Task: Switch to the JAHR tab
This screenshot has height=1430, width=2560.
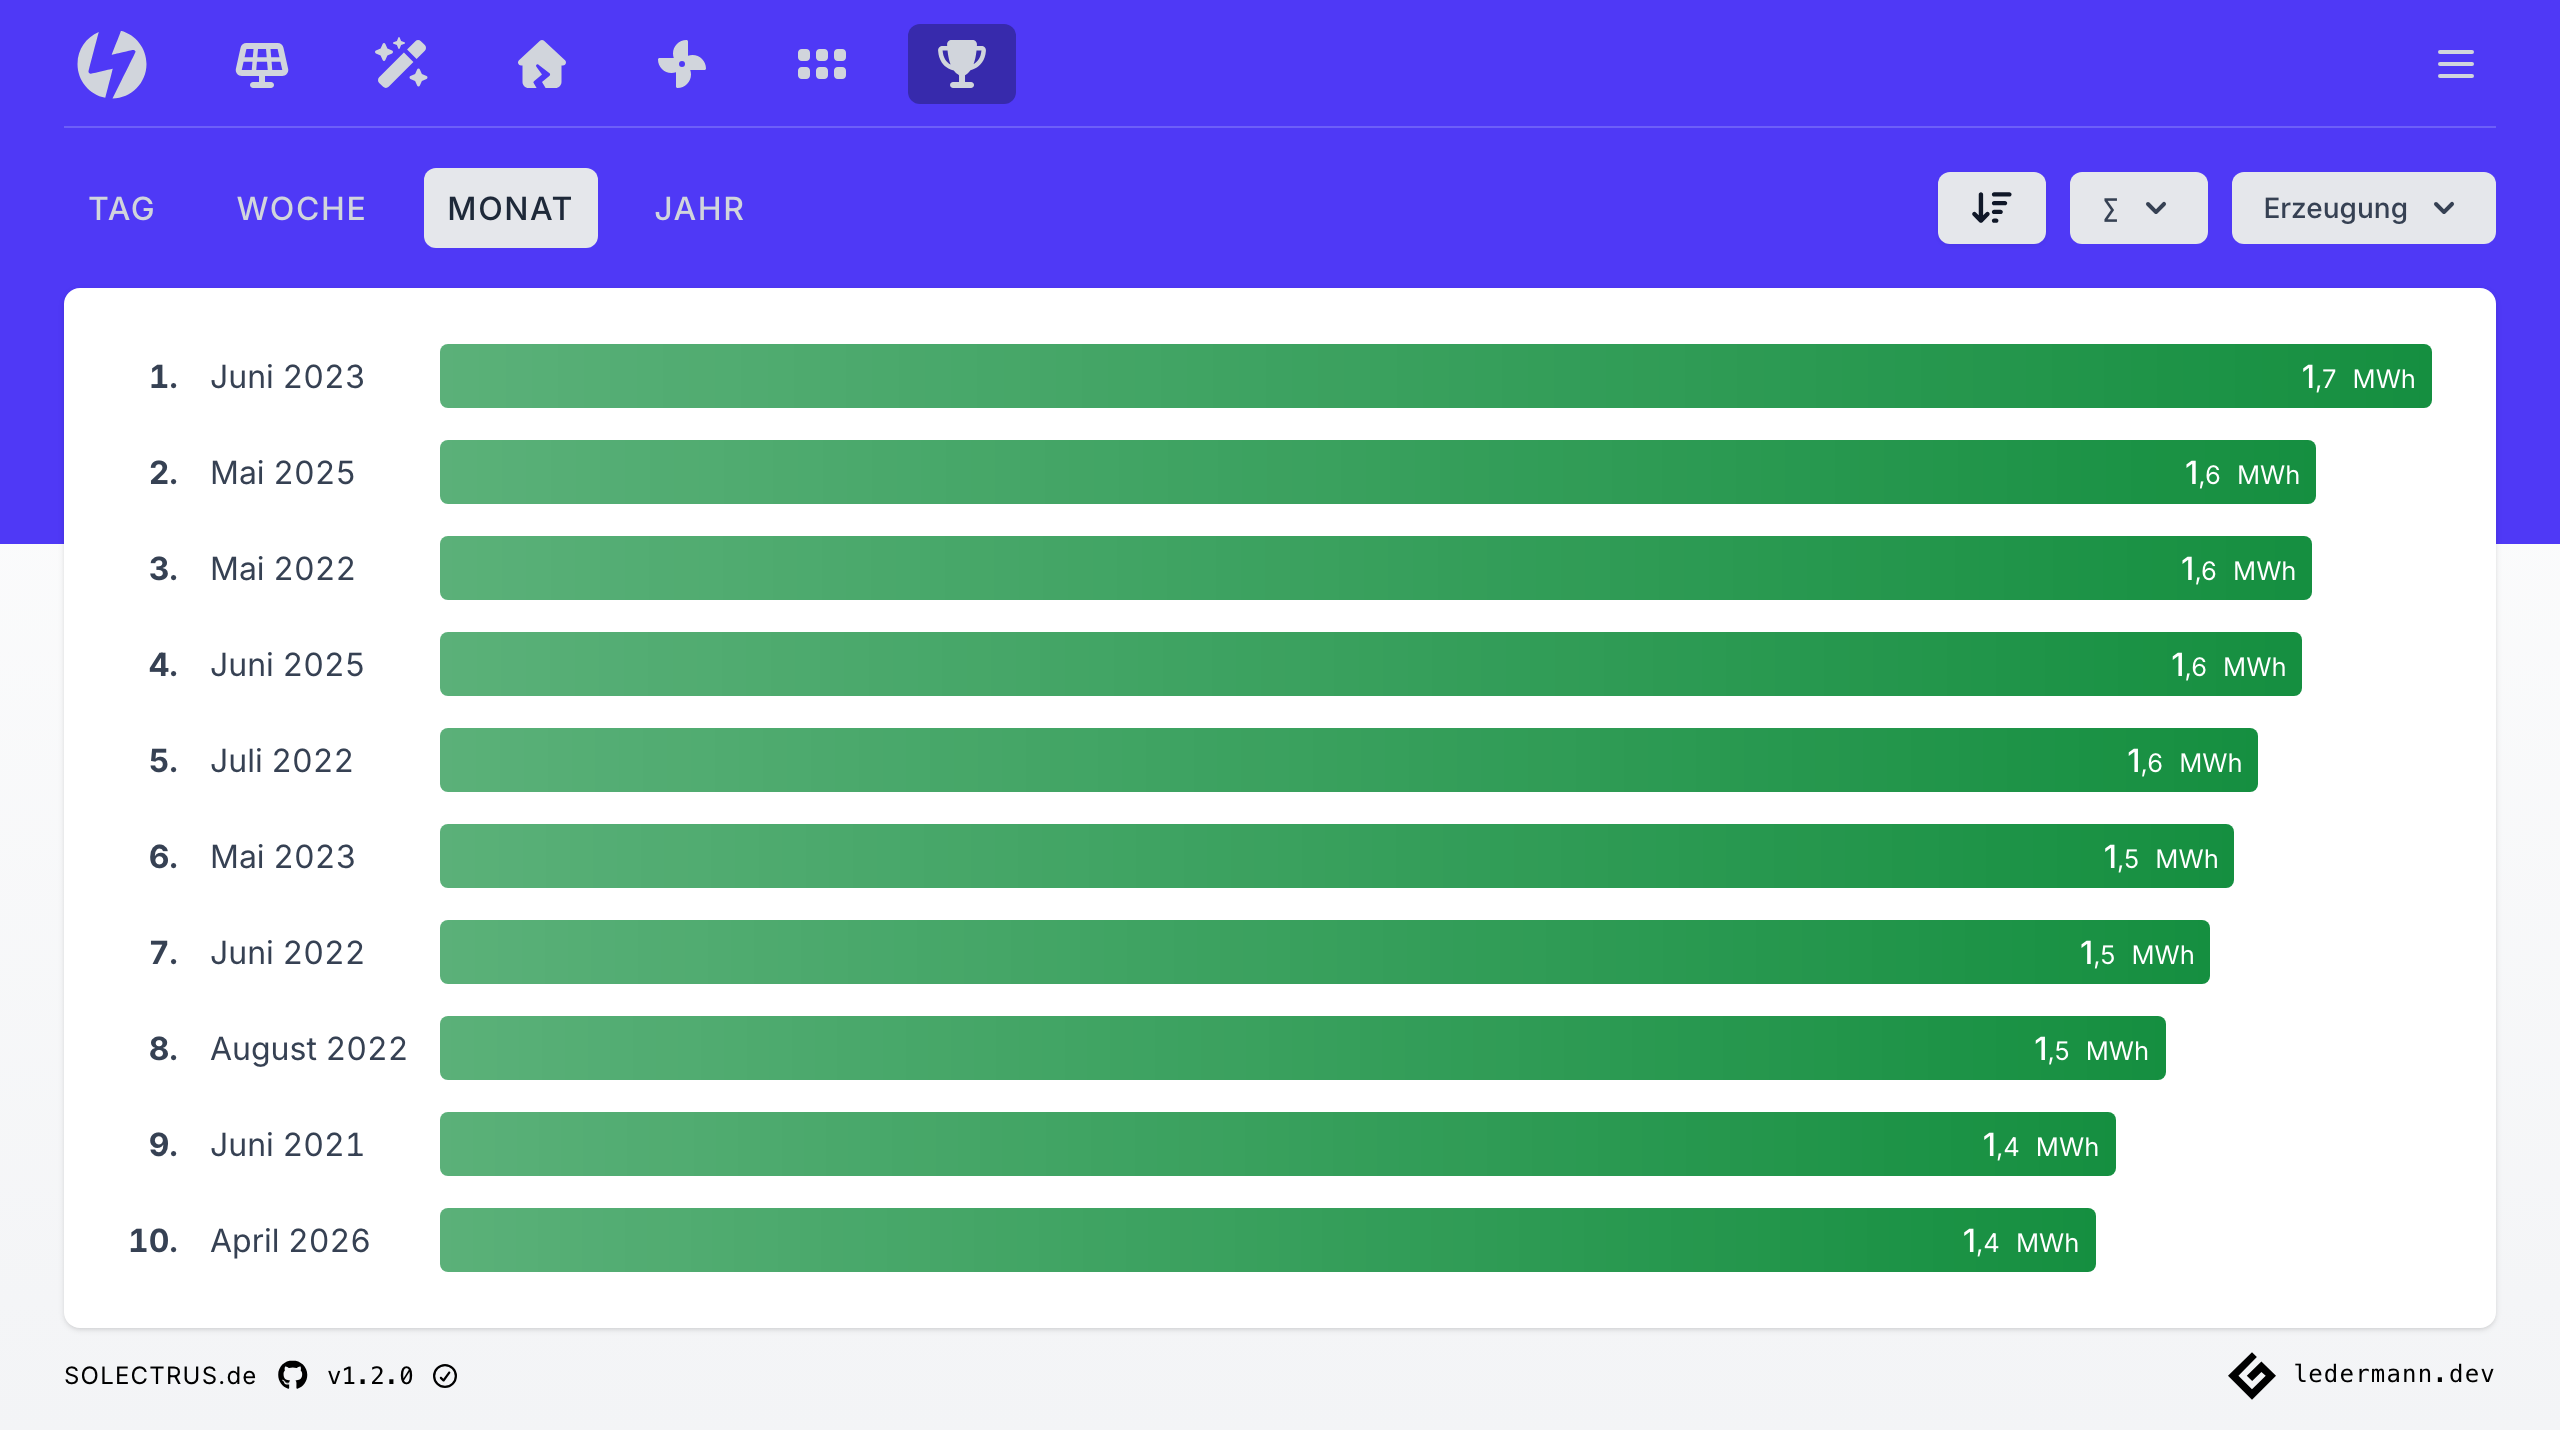Action: point(700,208)
